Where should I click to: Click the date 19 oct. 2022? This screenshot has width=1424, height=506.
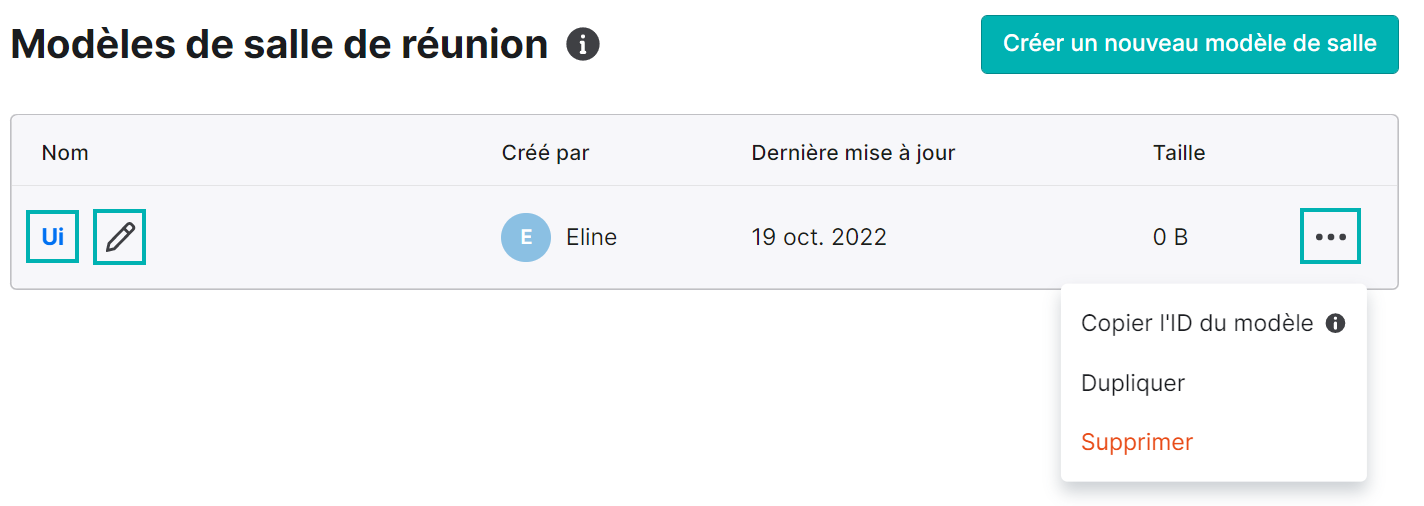pos(819,237)
